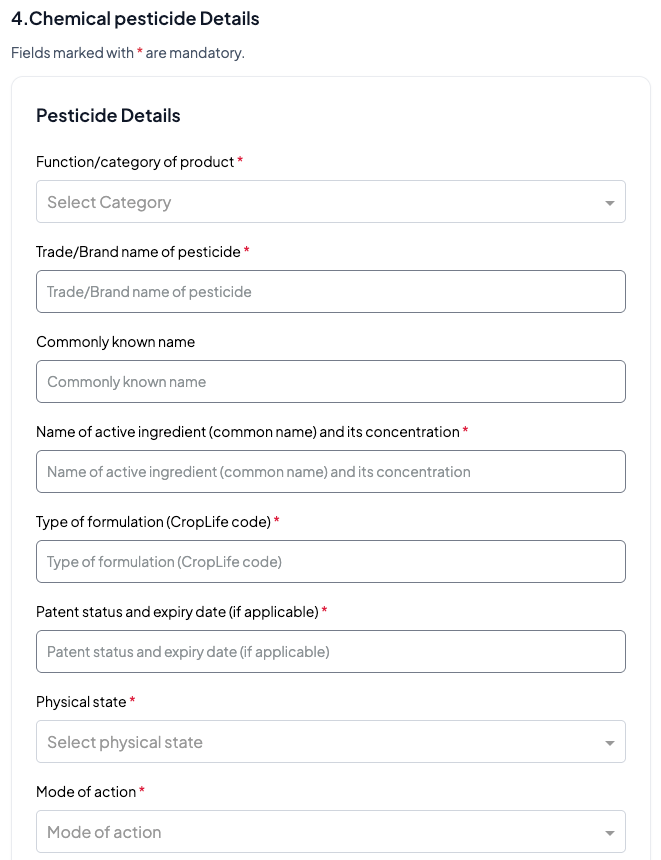This screenshot has height=860, width=661.
Task: Click the "Name of active ingredient" label
Action: tap(247, 432)
